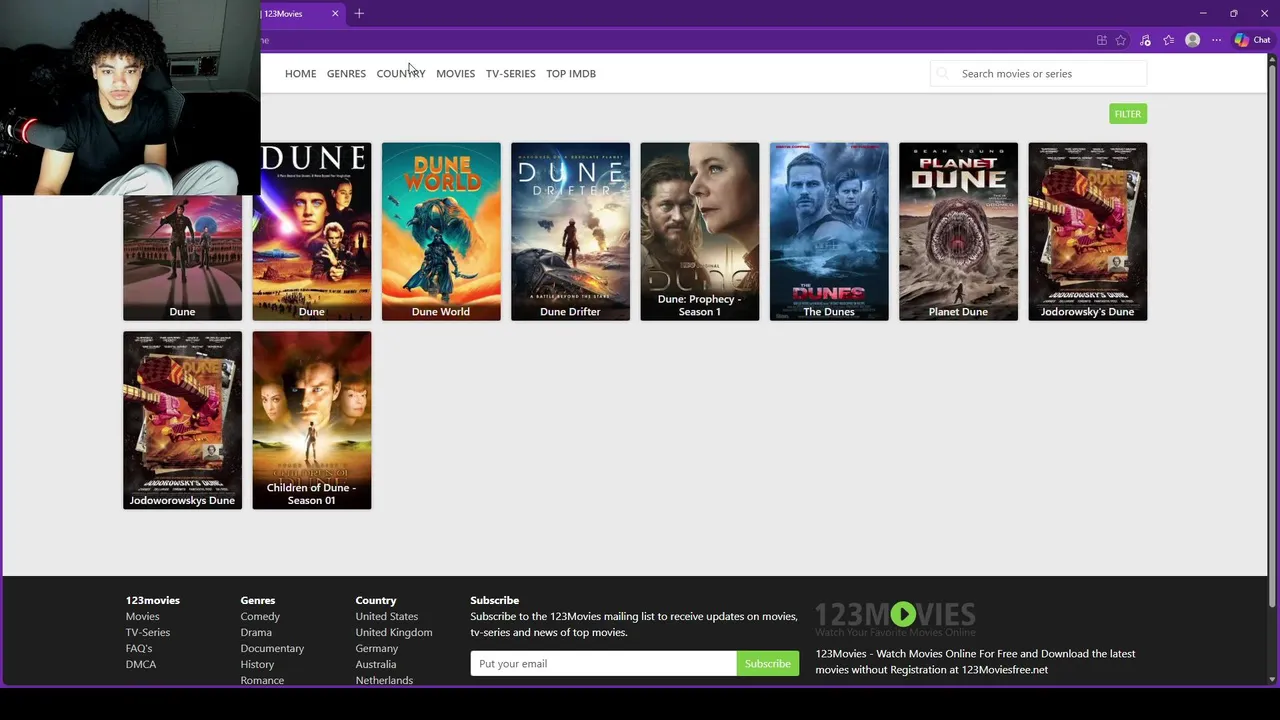1280x720 pixels.
Task: Open the Dune World poster
Action: point(440,231)
